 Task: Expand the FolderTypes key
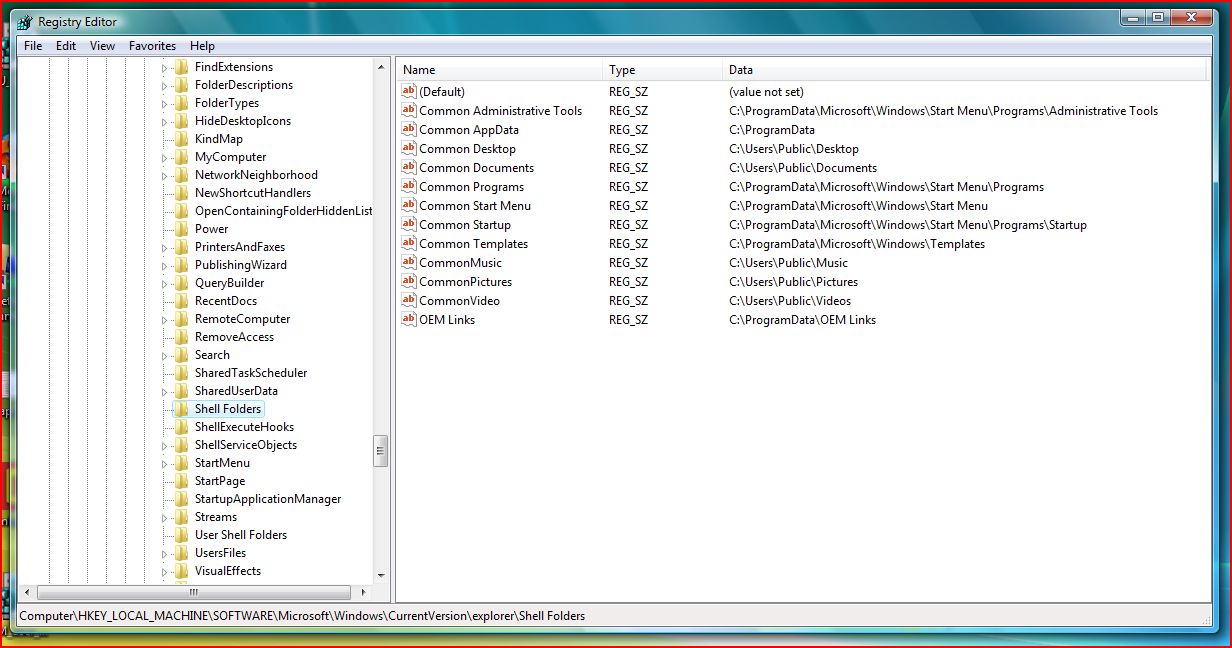click(x=165, y=103)
